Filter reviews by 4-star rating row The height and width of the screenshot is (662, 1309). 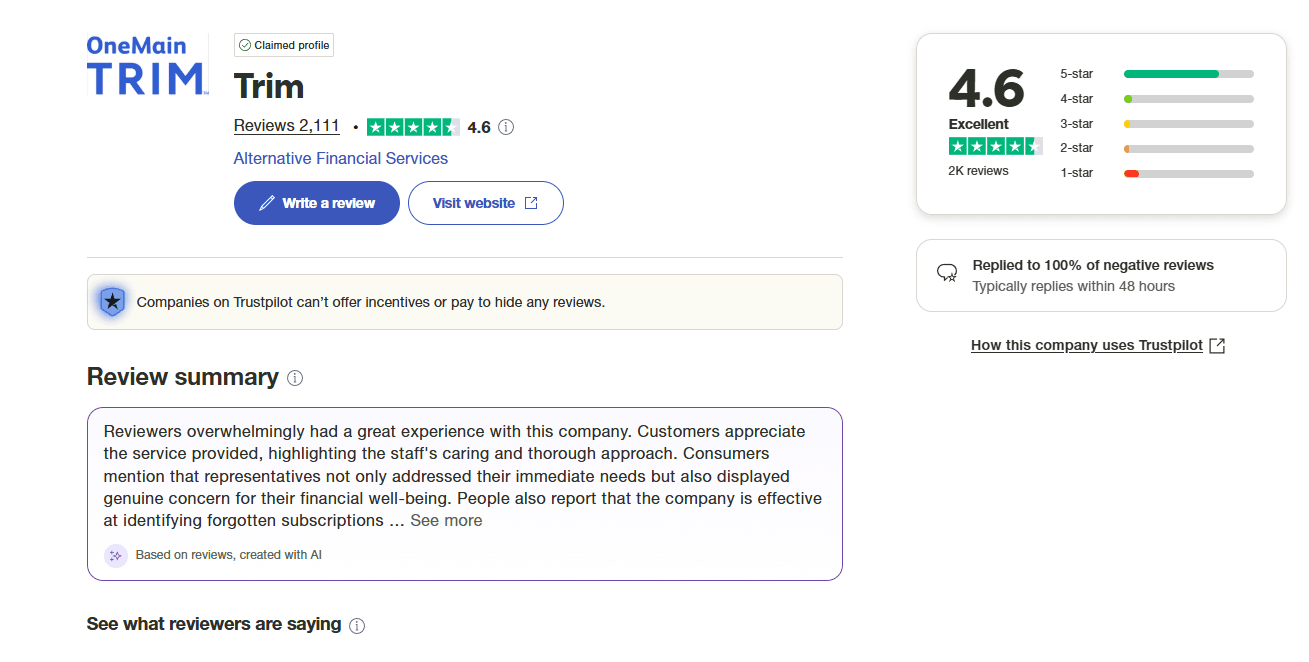click(1157, 99)
